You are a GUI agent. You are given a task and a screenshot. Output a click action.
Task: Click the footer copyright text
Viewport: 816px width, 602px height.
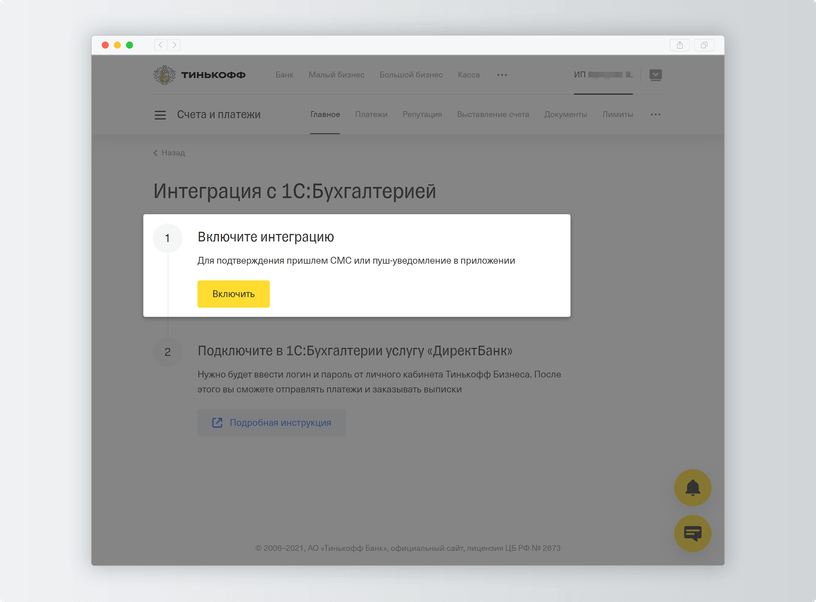408,548
